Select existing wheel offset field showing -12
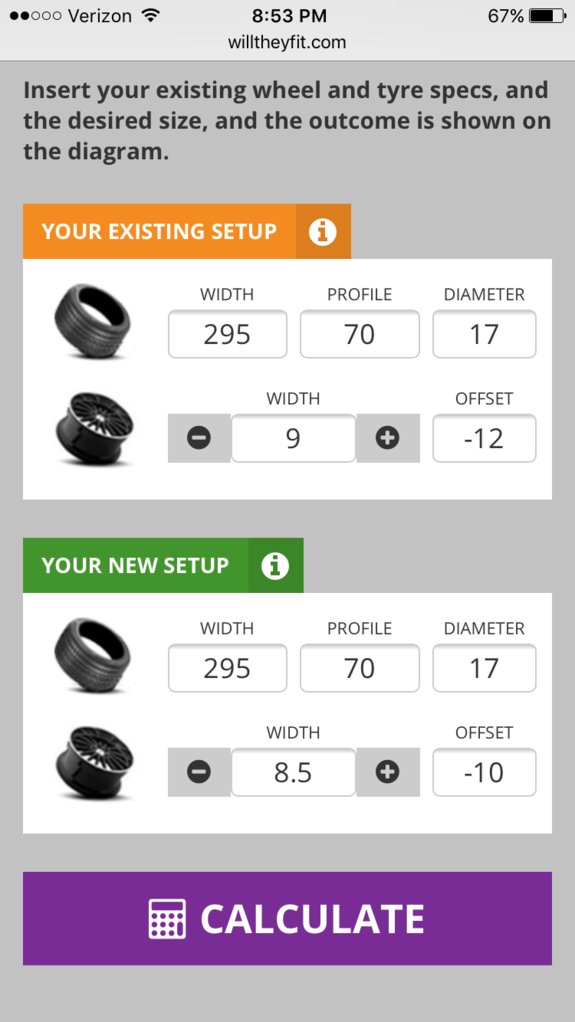Screen dimensions: 575x1022 tap(484, 438)
